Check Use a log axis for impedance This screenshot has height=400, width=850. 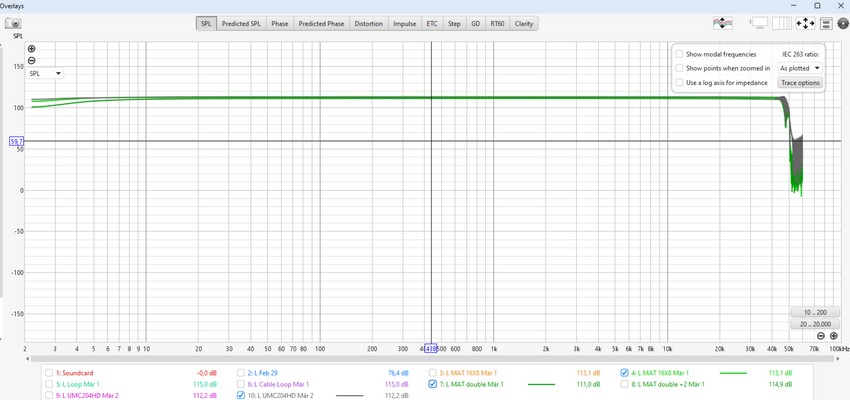679,82
